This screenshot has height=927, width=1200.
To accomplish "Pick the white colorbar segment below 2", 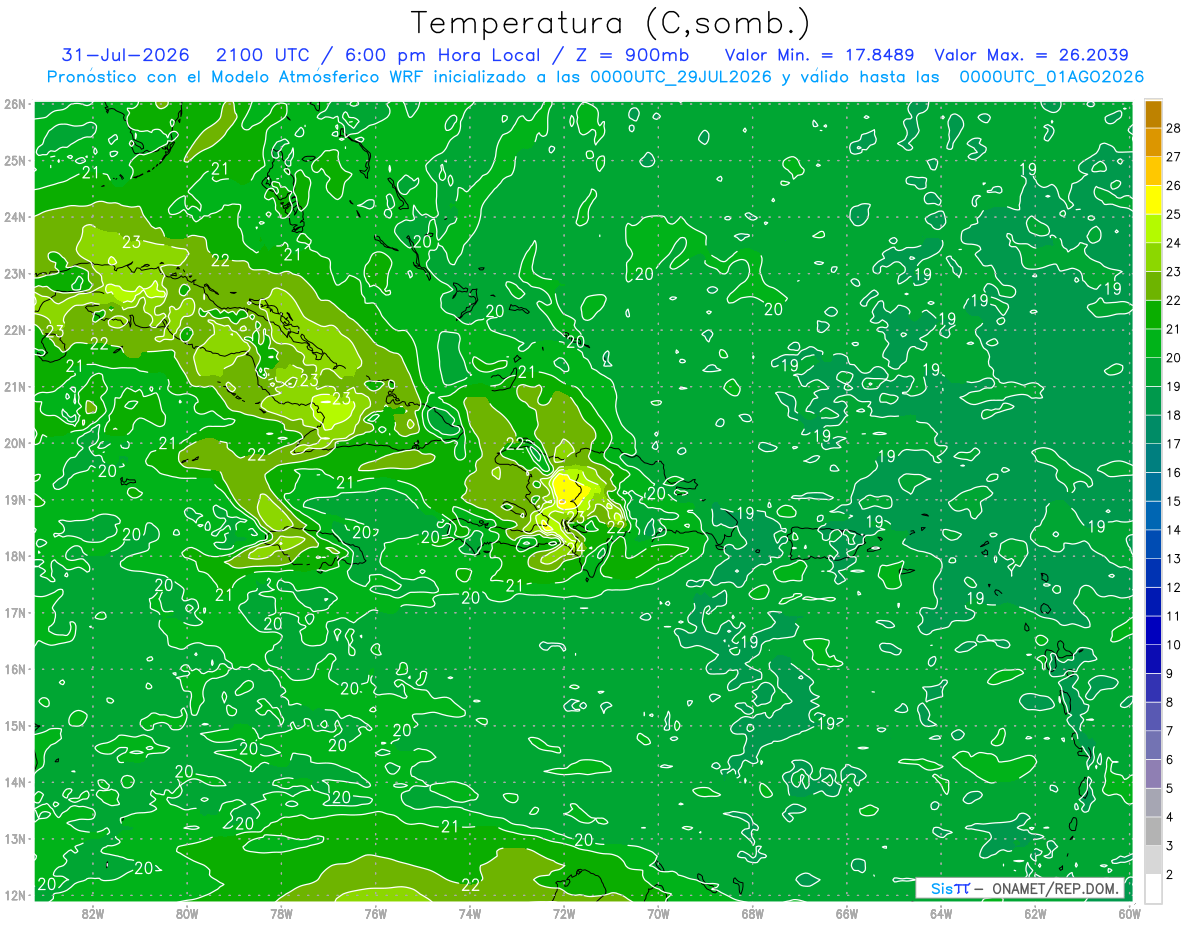I will [1153, 889].
